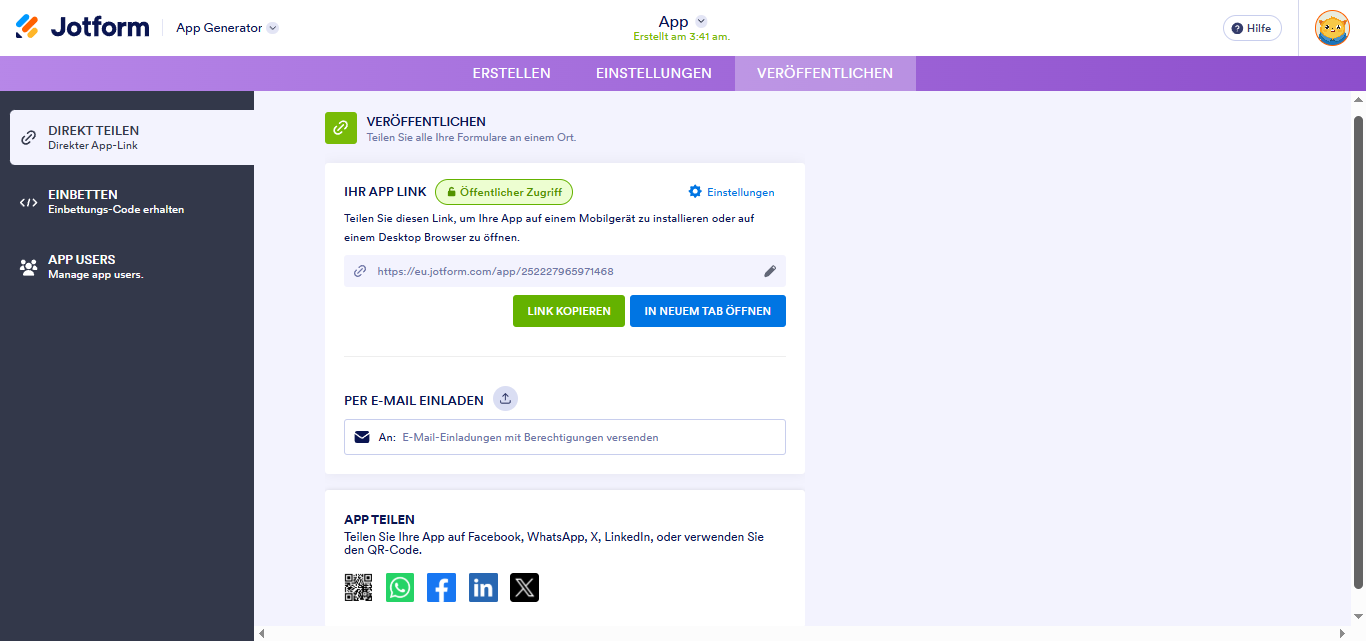The height and width of the screenshot is (641, 1366).
Task: Select DIREKT TEILEN in sidebar
Action: (132, 137)
